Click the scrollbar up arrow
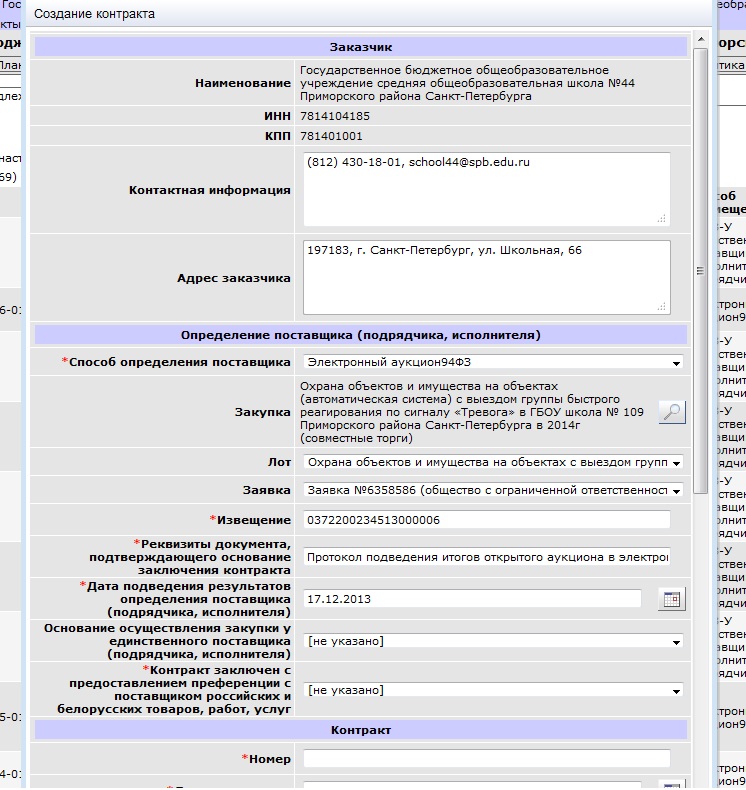 (701, 39)
